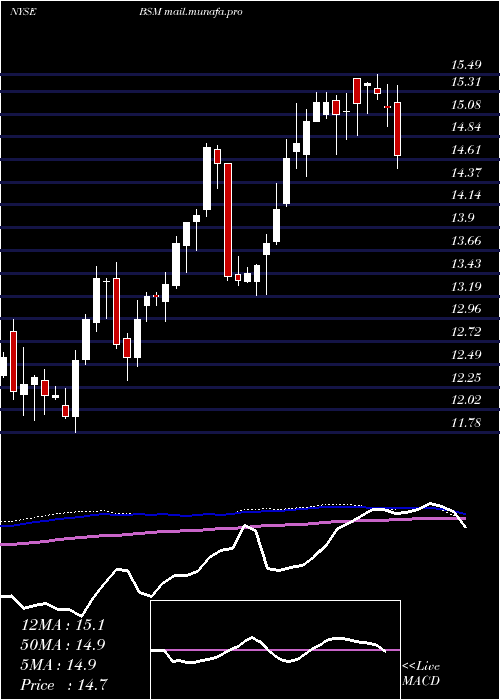Click the 12MA : 15.1 readout

coord(62,625)
